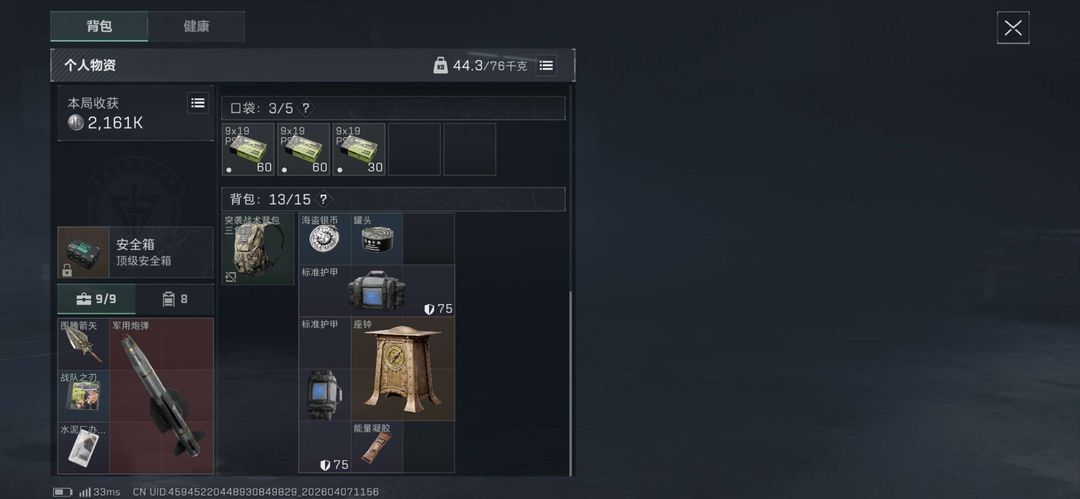1080x499 pixels.
Task: Switch to the tab showing 8
Action: [x=174, y=299]
